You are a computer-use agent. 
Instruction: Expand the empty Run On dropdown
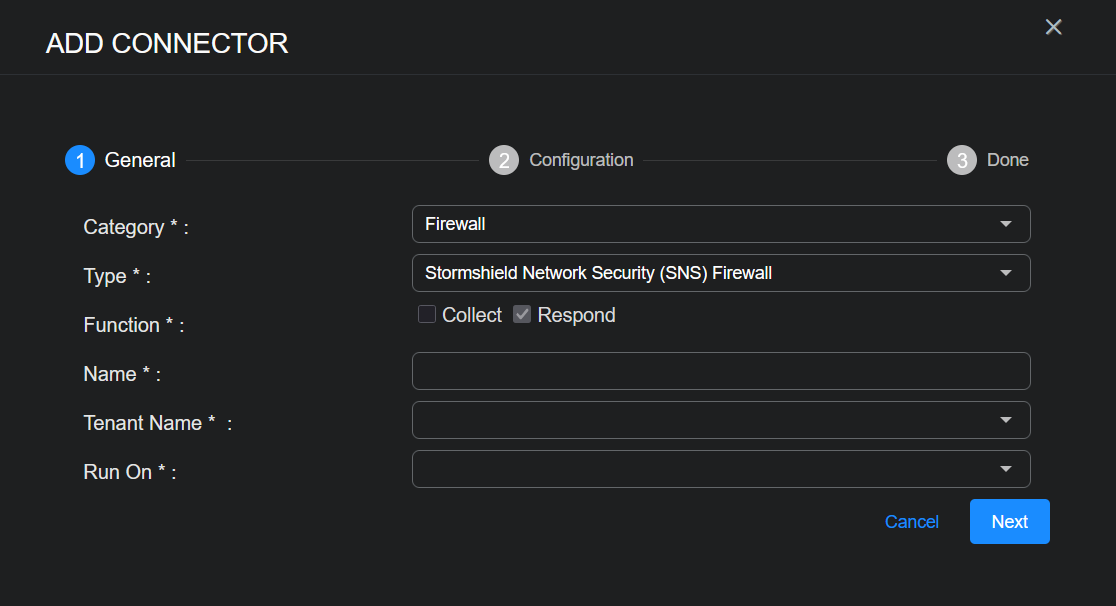700,469
